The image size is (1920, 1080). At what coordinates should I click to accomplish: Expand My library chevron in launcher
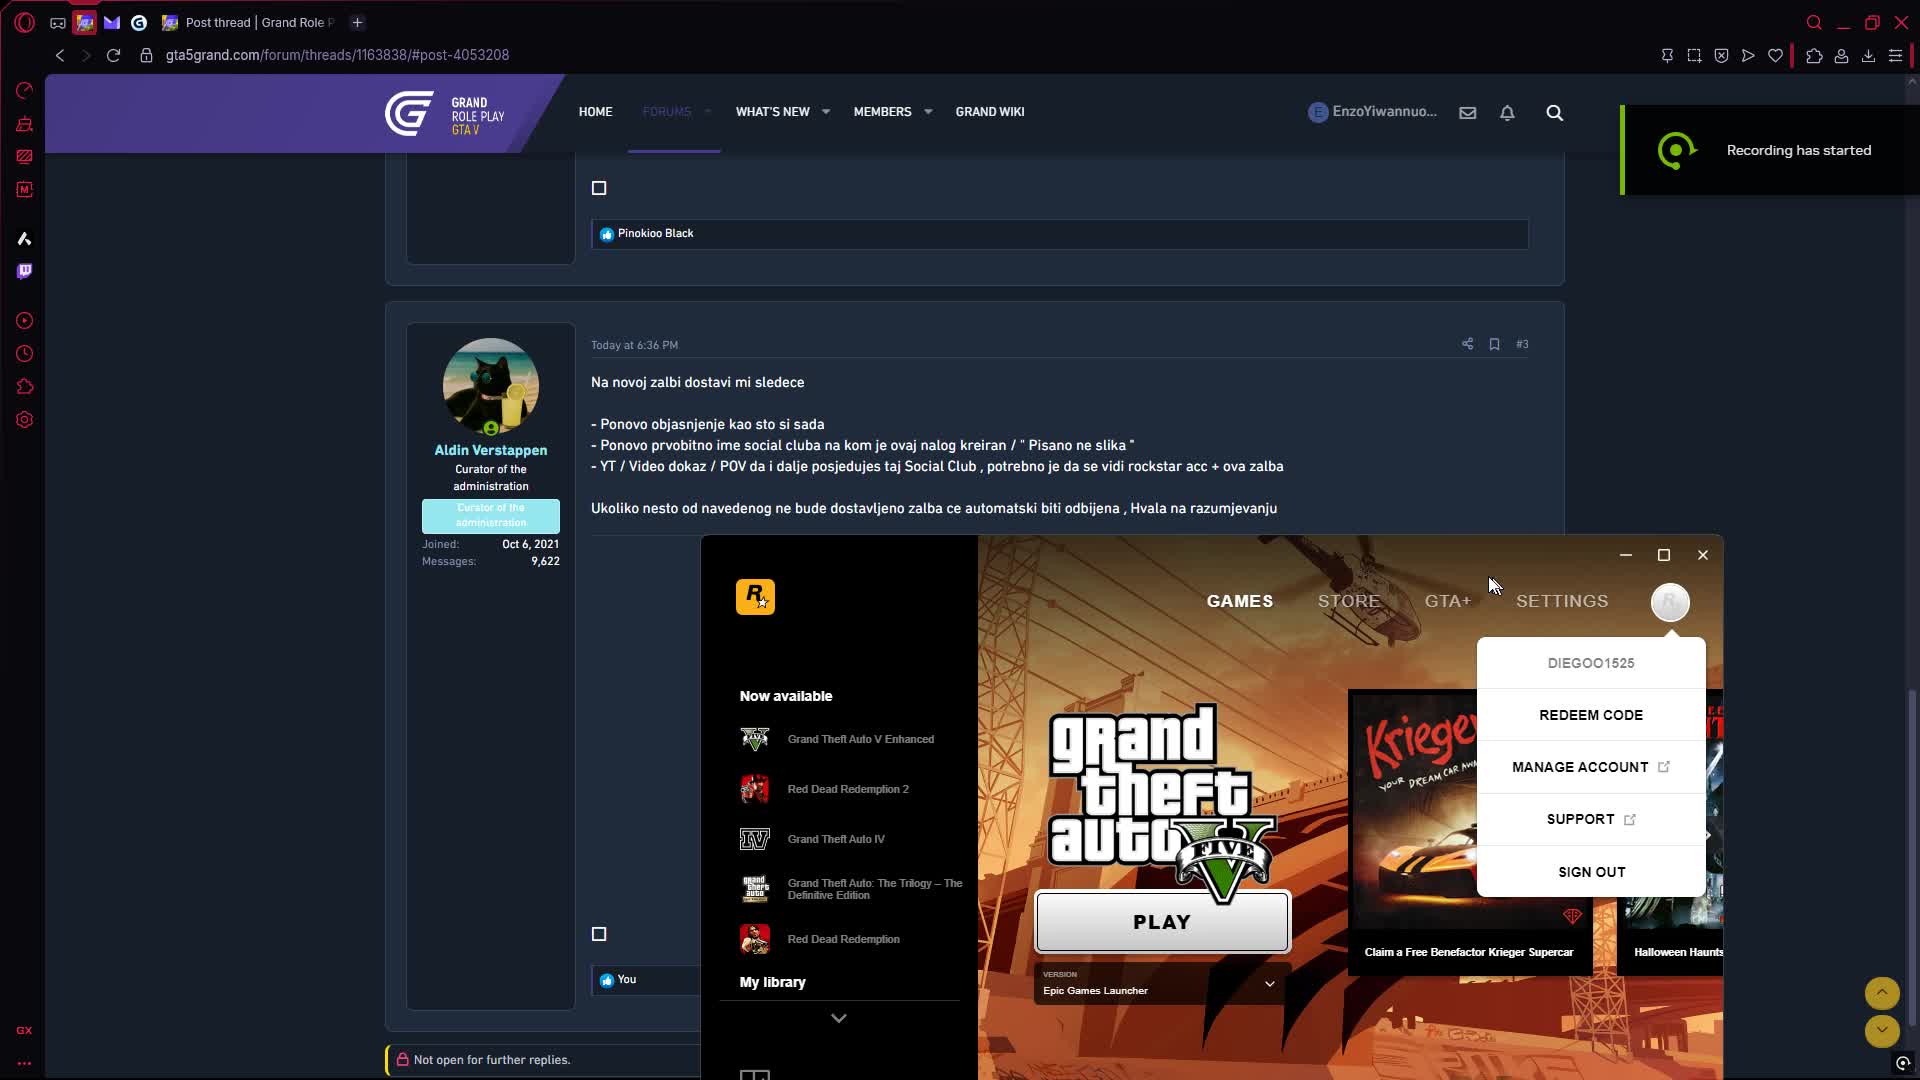click(x=838, y=1018)
